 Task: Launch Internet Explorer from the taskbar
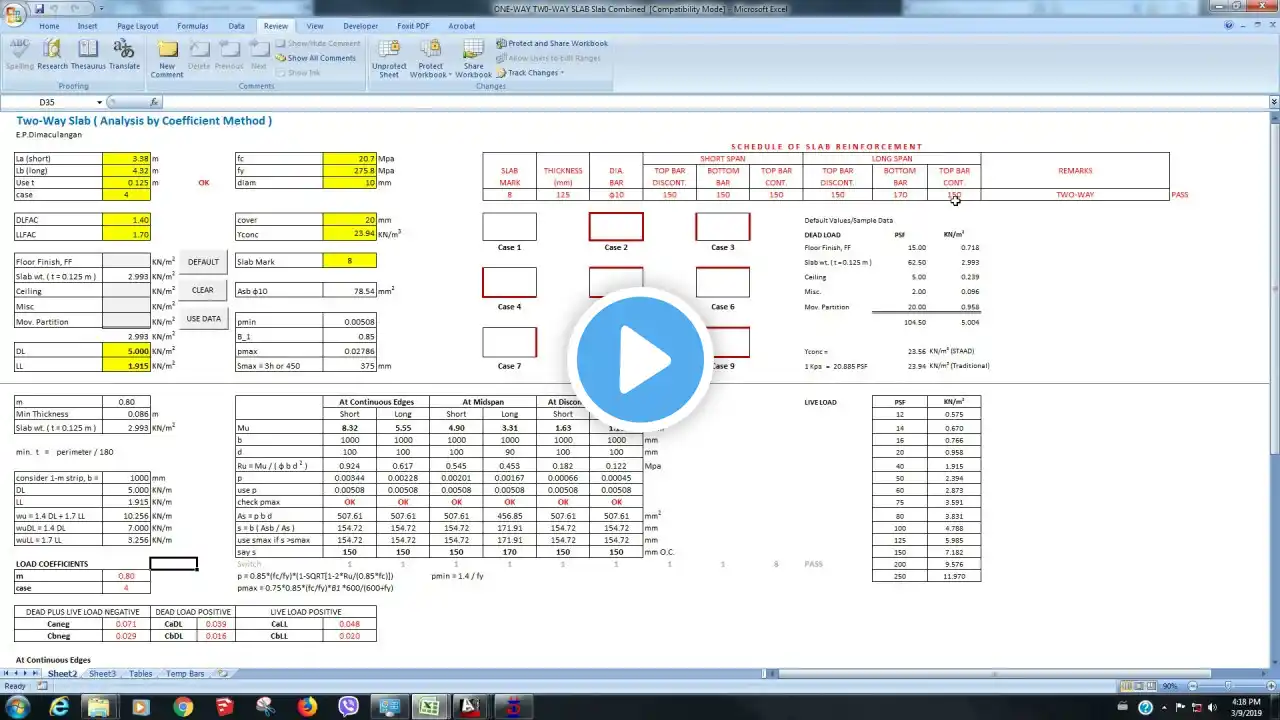60,707
